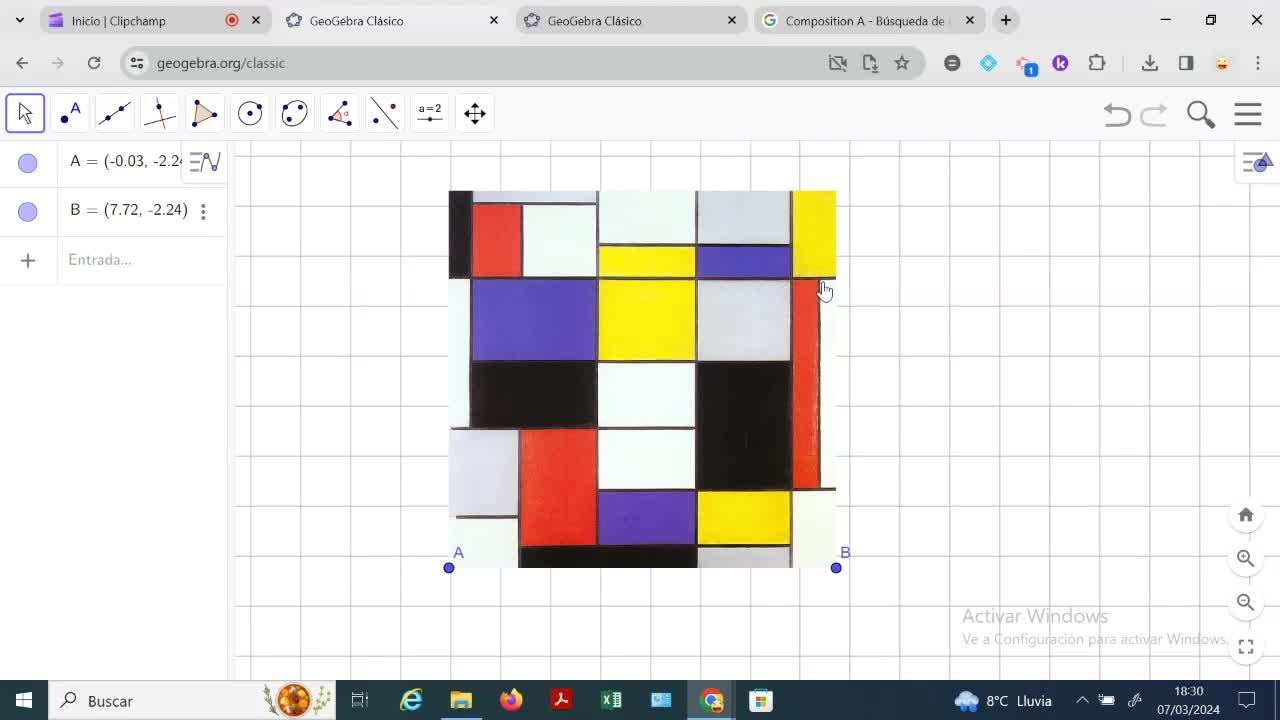Redo the GeoGebra action

click(x=1154, y=114)
